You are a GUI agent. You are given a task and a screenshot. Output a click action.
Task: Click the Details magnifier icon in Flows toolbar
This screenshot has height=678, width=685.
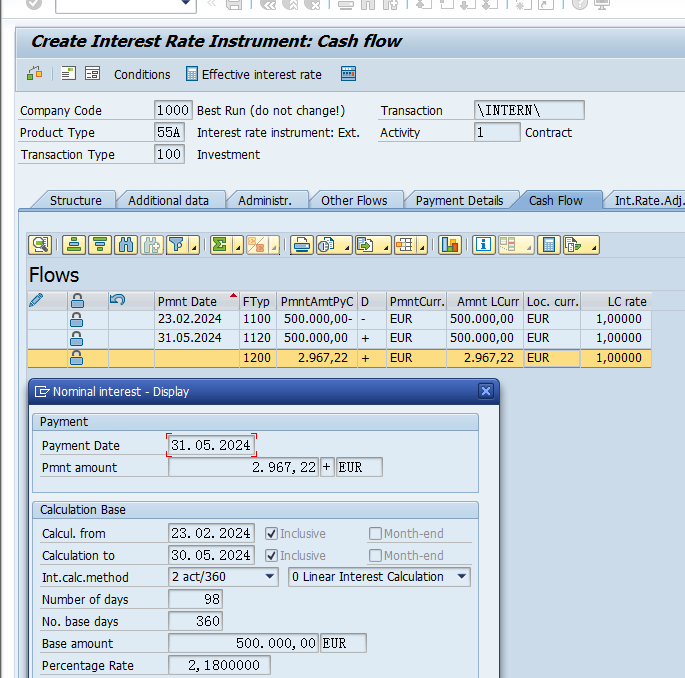tap(40, 244)
